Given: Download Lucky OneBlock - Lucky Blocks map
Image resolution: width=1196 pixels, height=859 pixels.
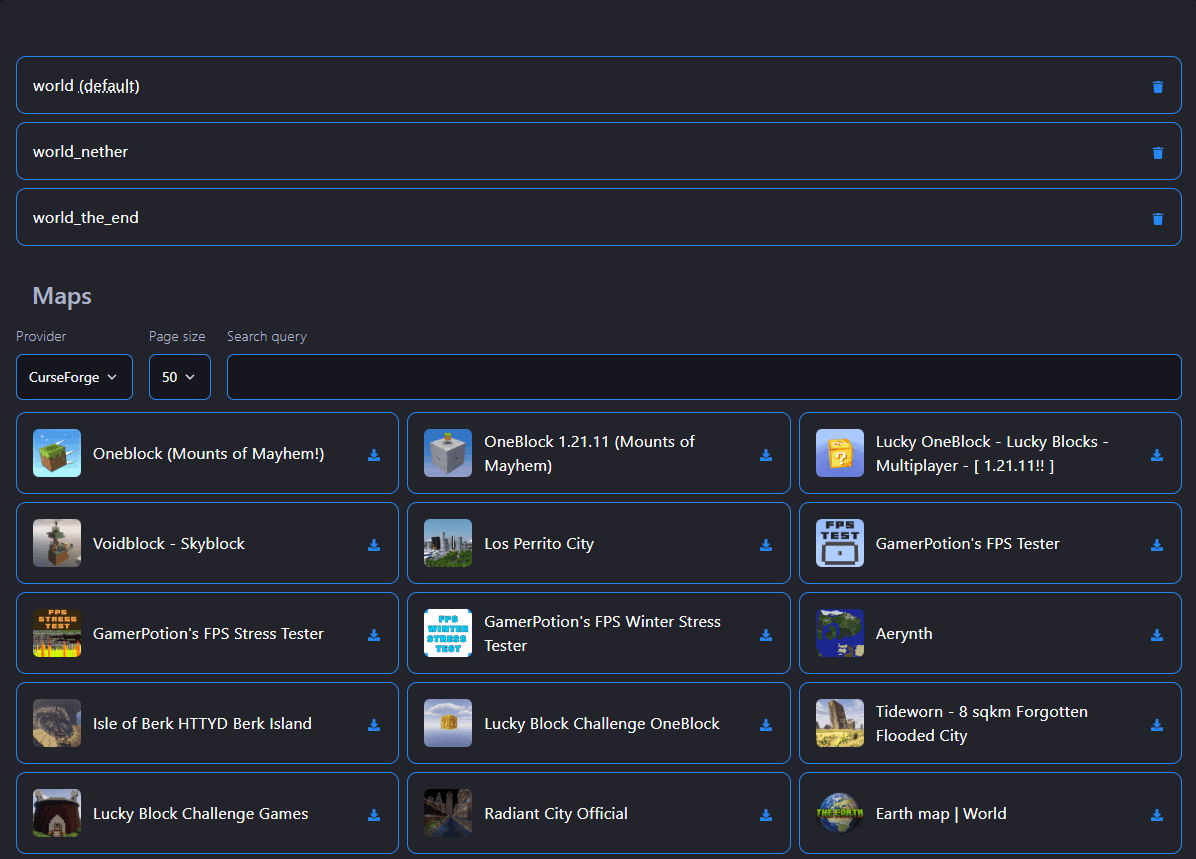Looking at the screenshot, I should (x=1156, y=455).
